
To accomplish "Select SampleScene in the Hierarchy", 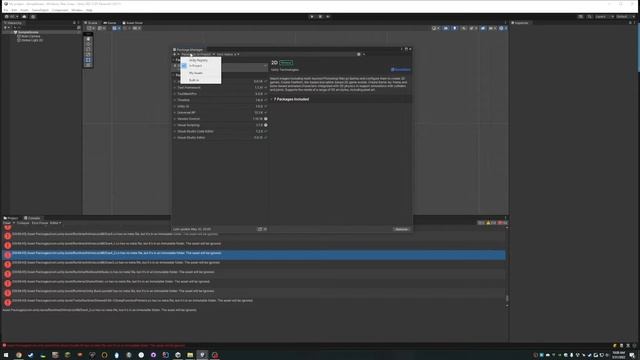I will (28, 32).
